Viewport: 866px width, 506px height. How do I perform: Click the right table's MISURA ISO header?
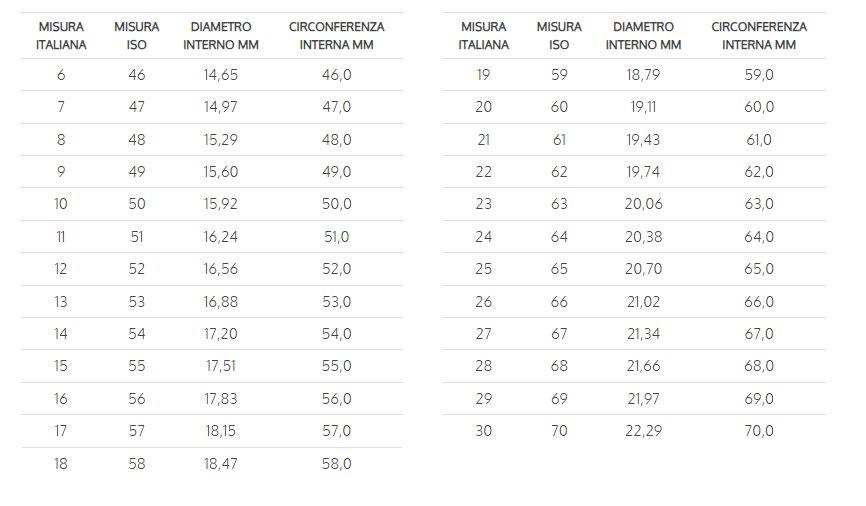(x=559, y=35)
